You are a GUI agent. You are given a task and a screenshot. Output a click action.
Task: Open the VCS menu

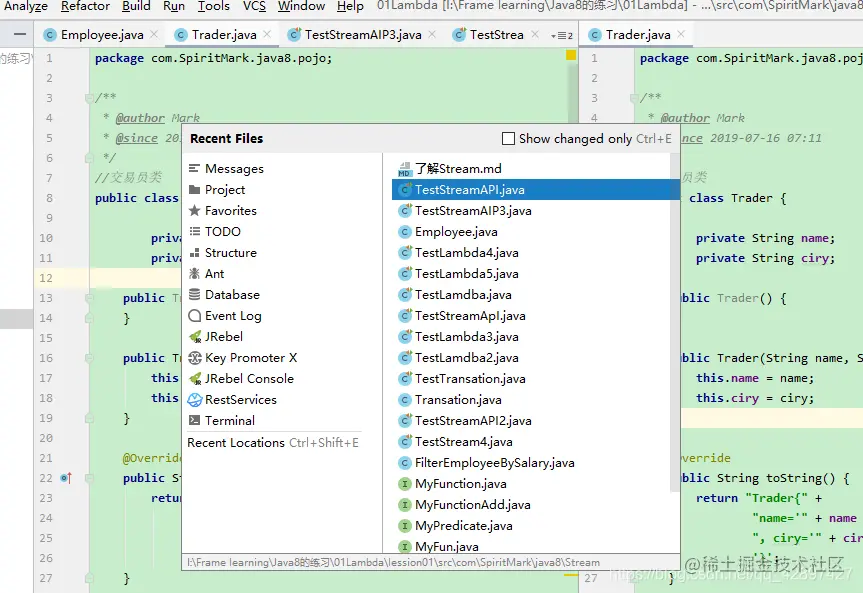point(254,6)
